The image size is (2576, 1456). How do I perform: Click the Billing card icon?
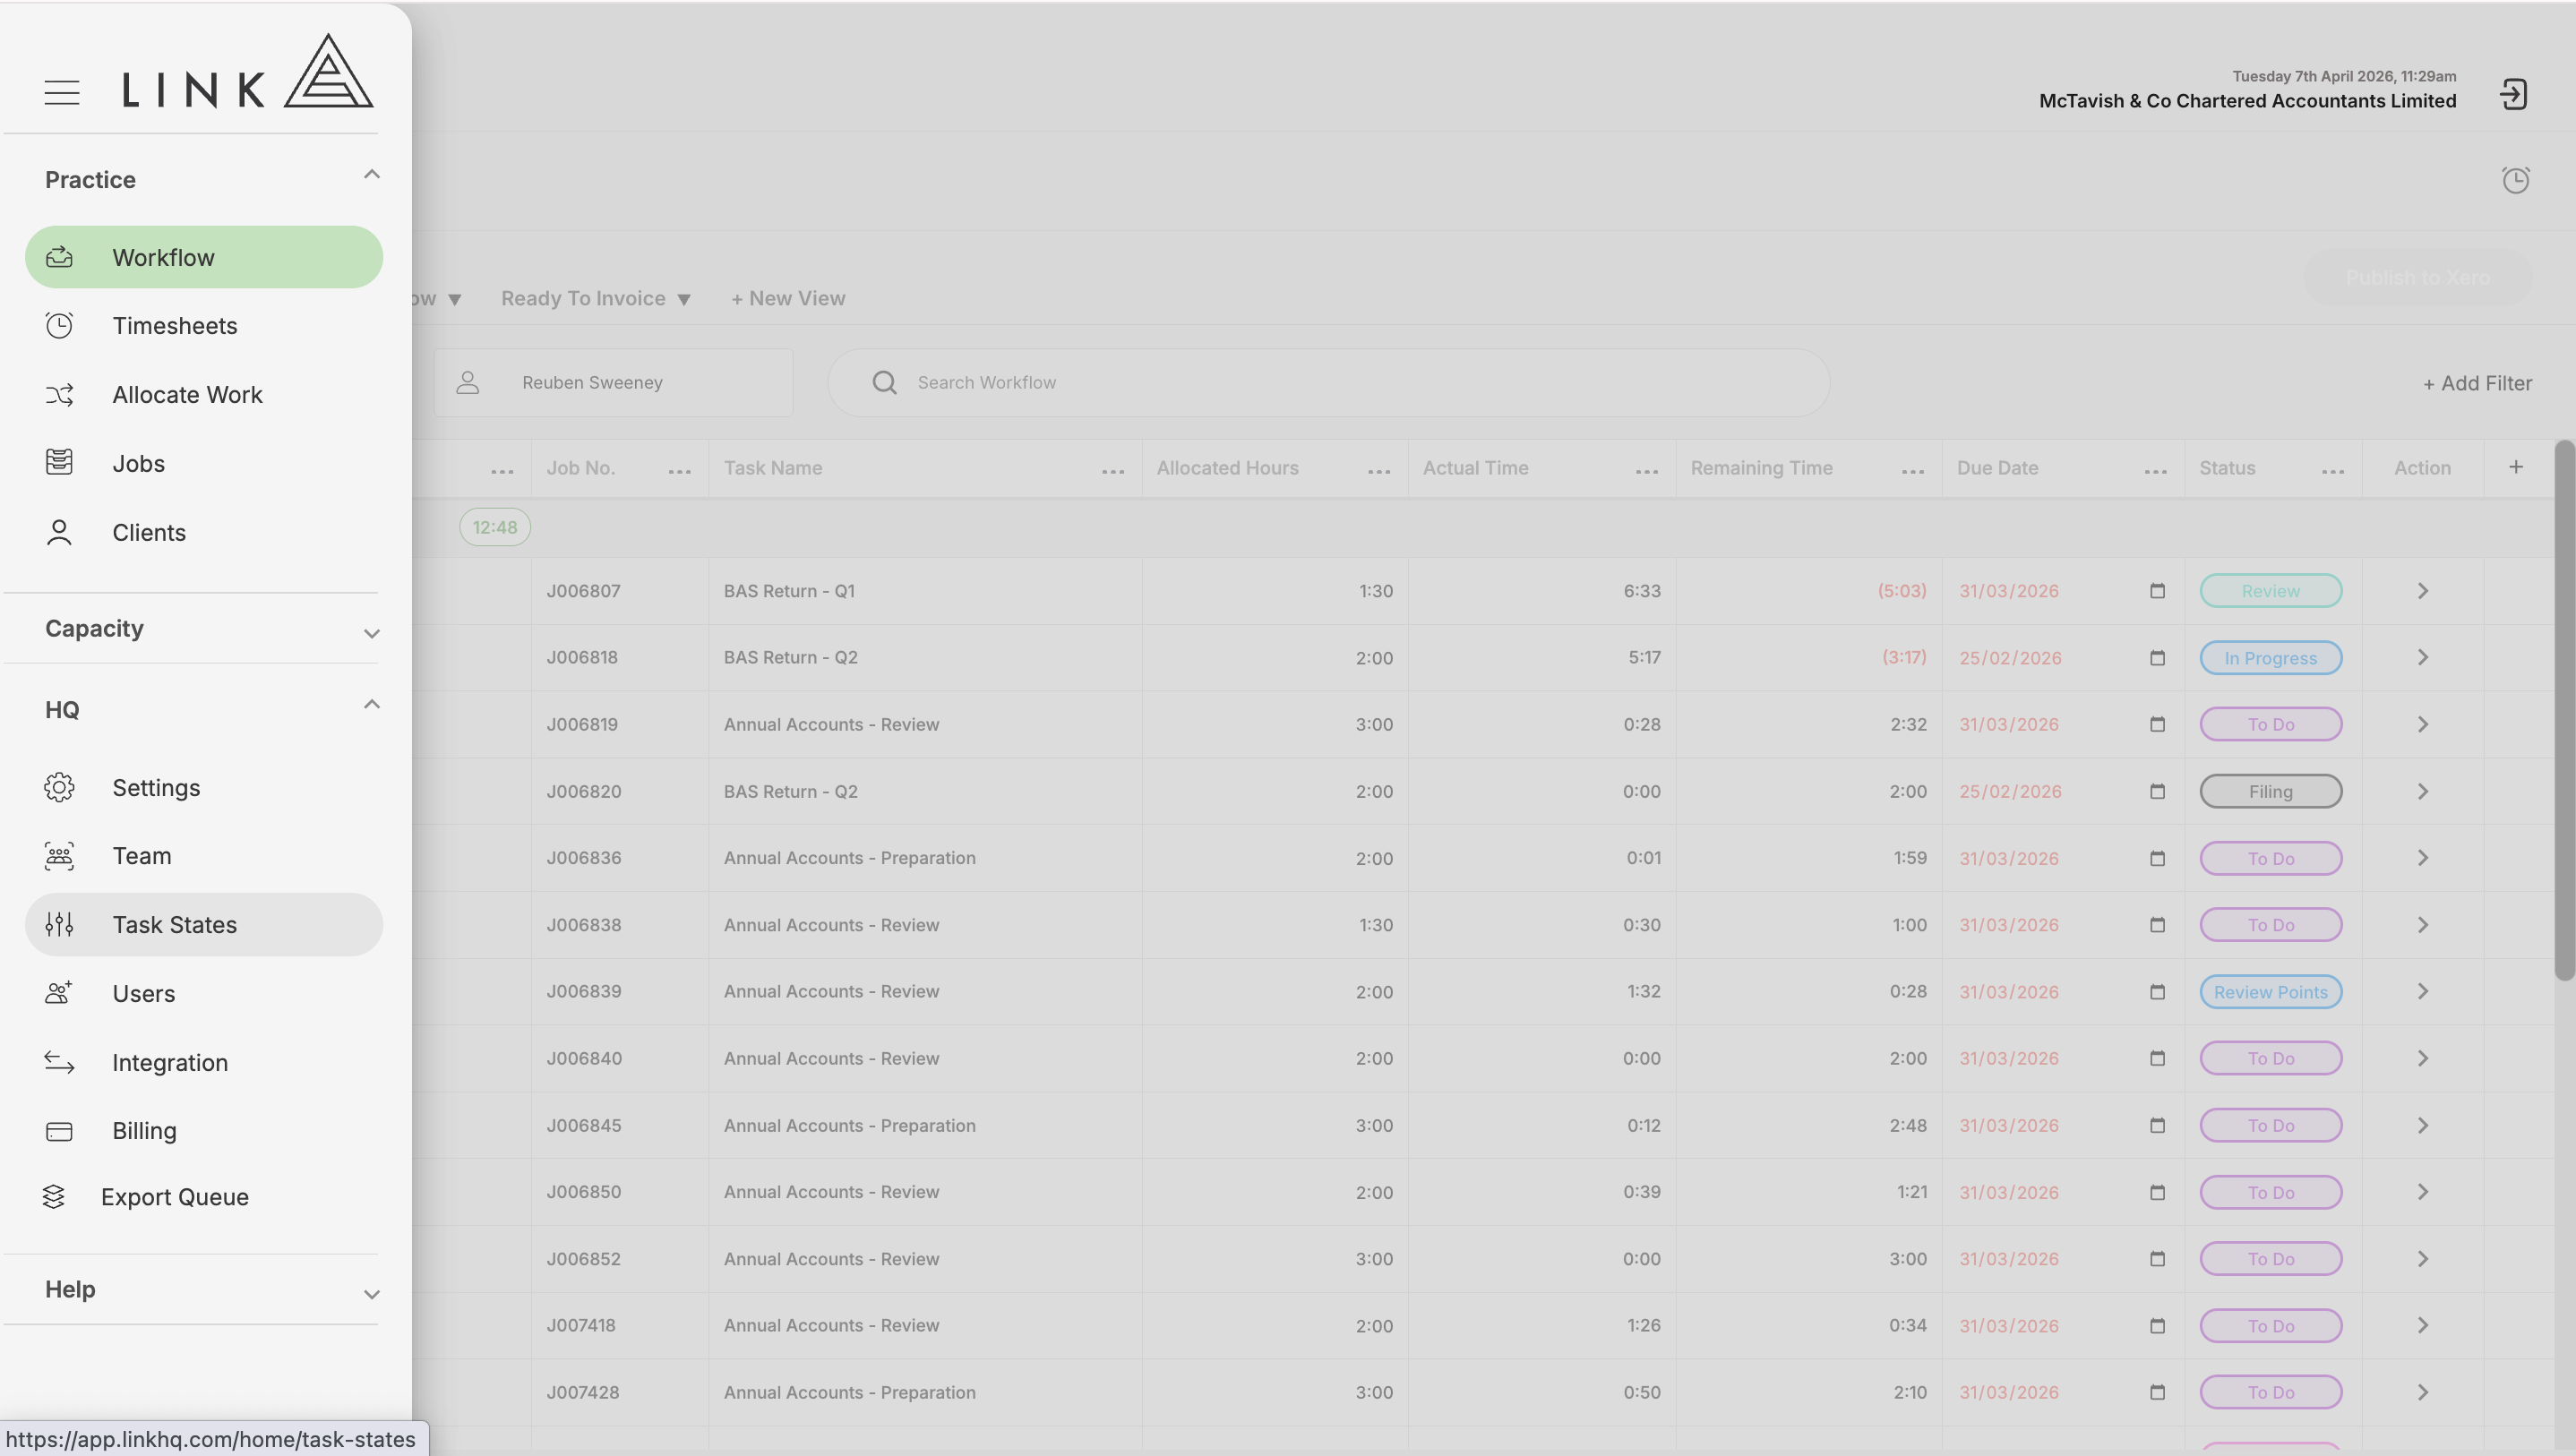[x=59, y=1131]
